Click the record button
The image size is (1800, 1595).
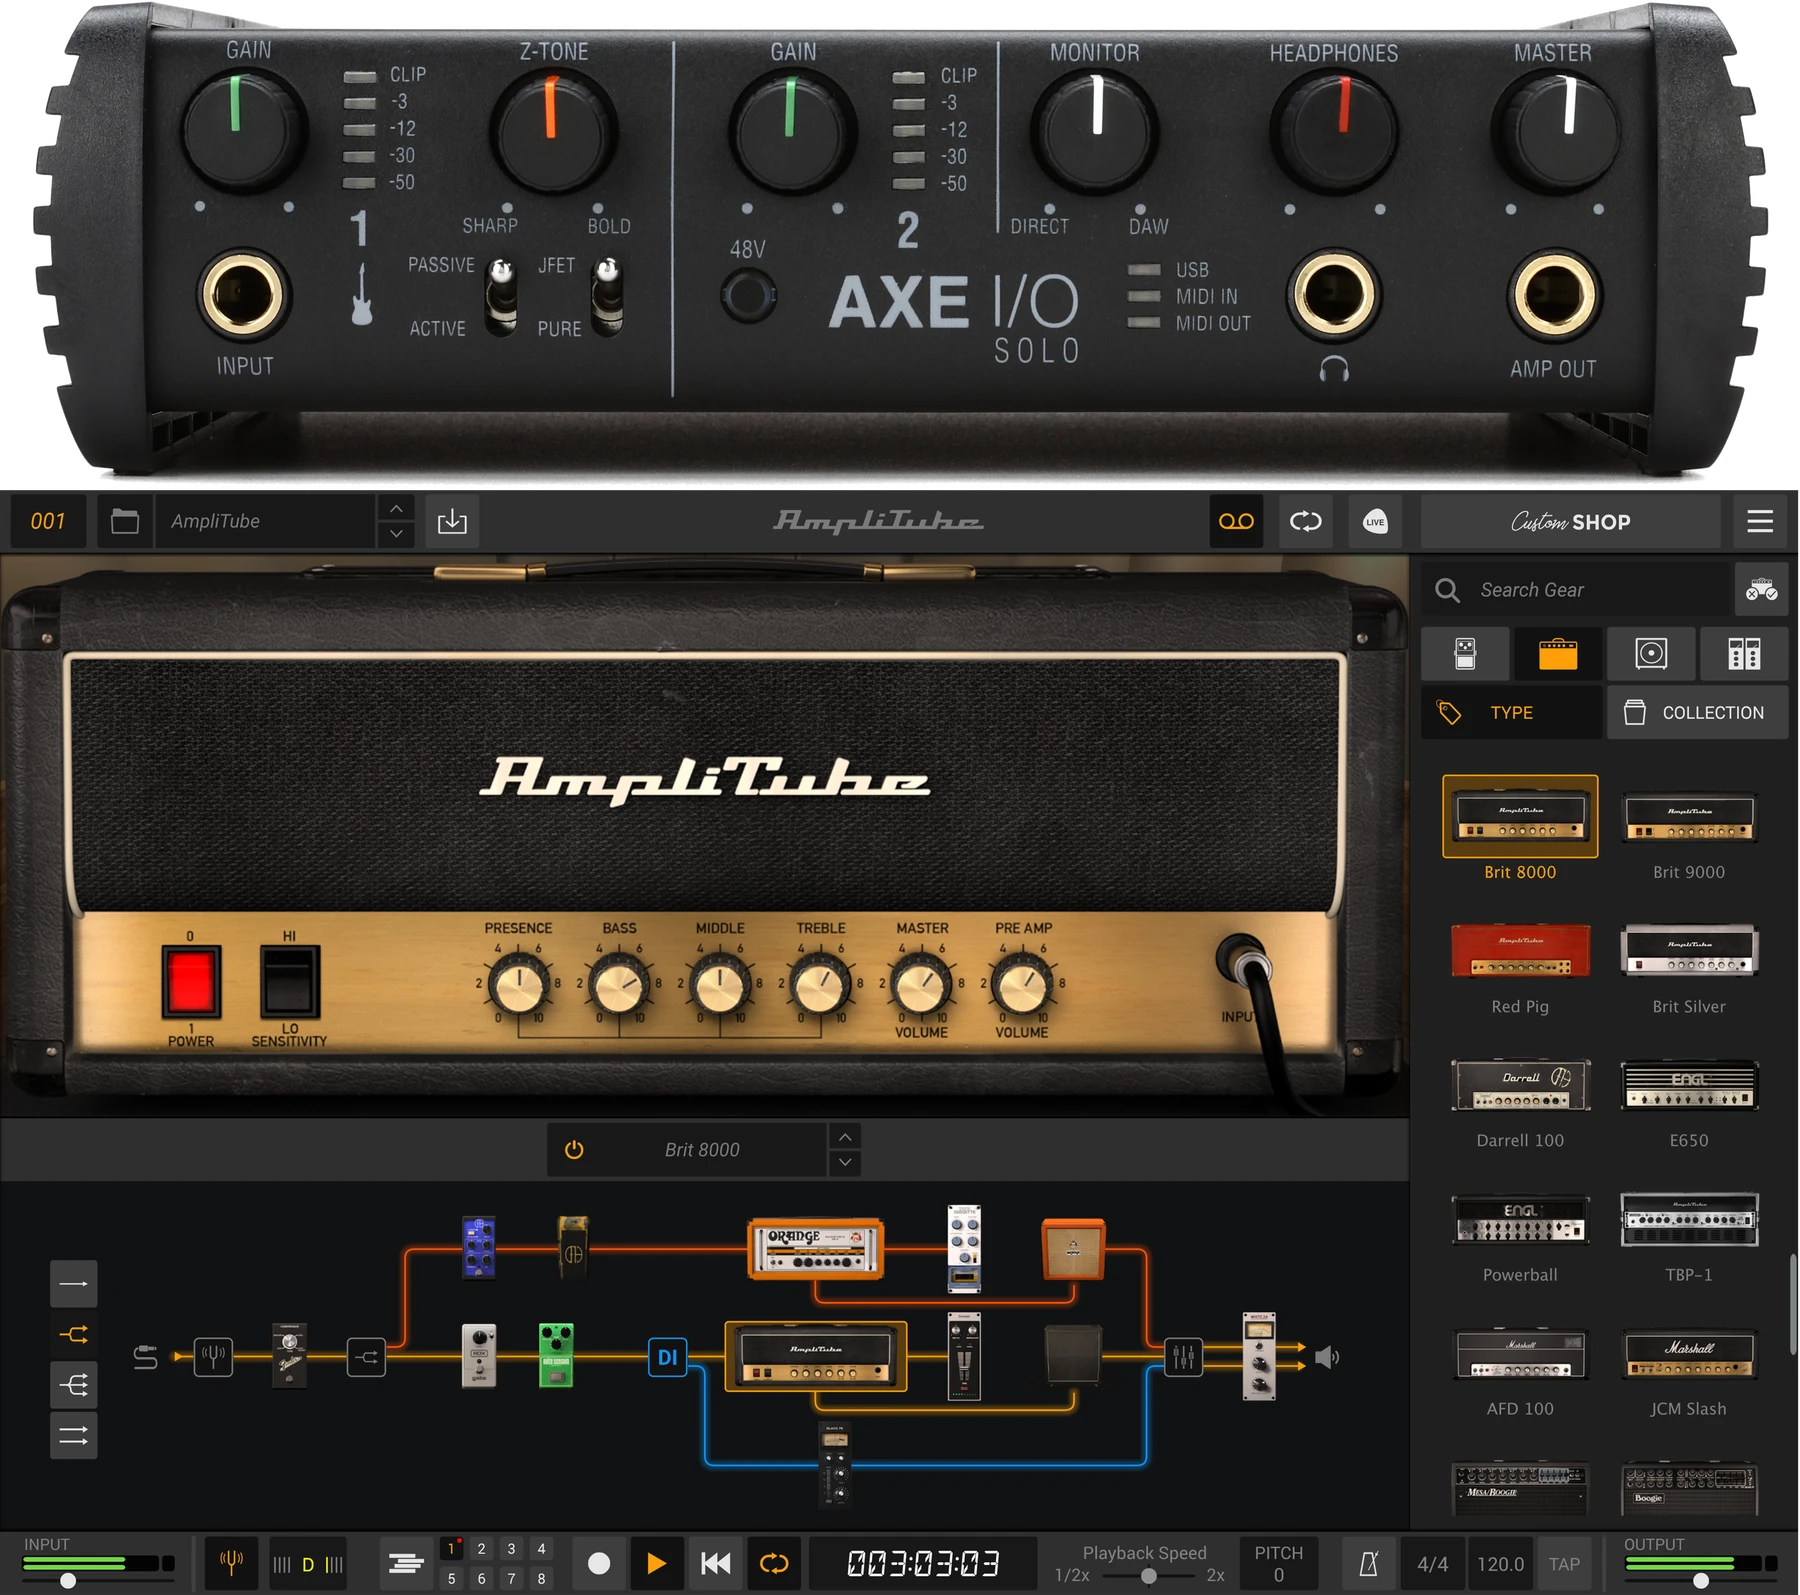(599, 1563)
